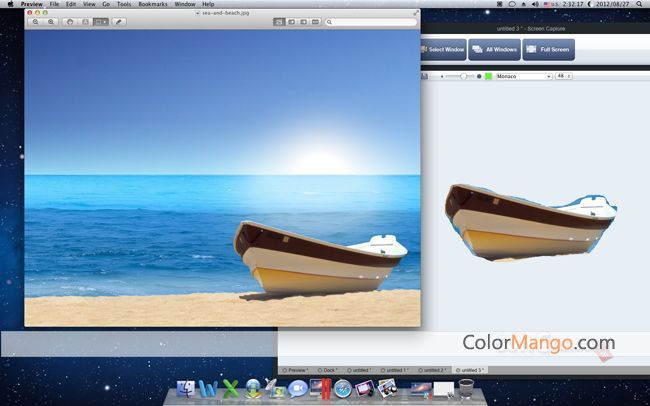This screenshot has height=406, width=650.
Task: Open the Apple menu
Action: tap(10, 4)
